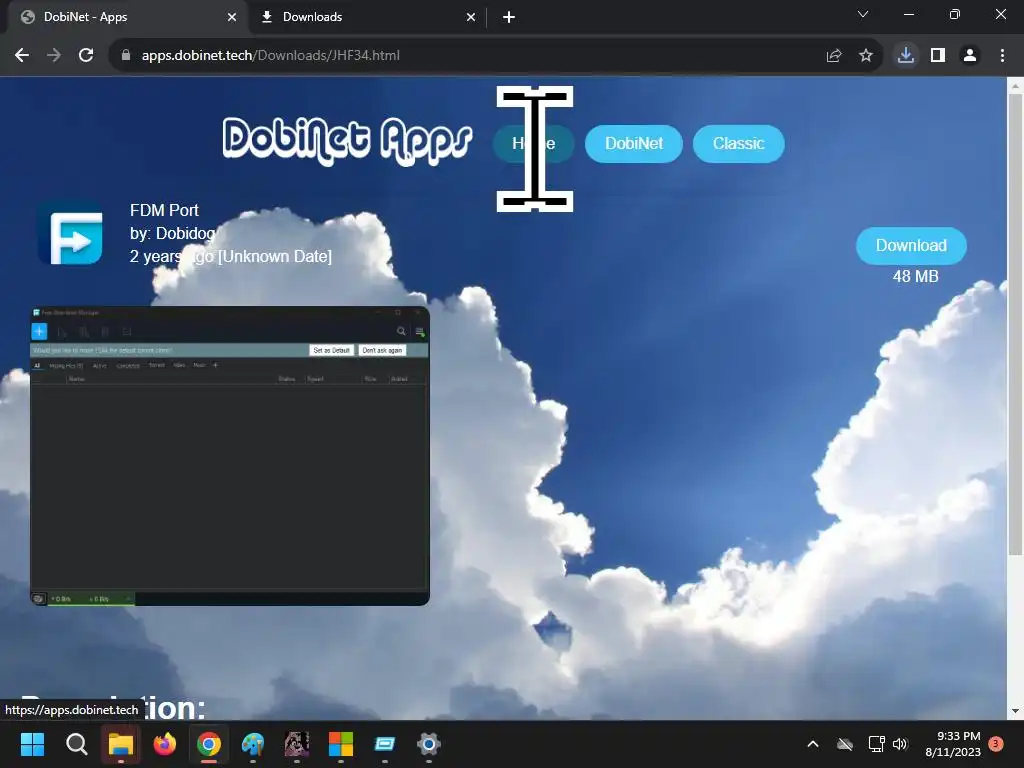
Task: Launch Firefox from the taskbar
Action: click(x=165, y=744)
